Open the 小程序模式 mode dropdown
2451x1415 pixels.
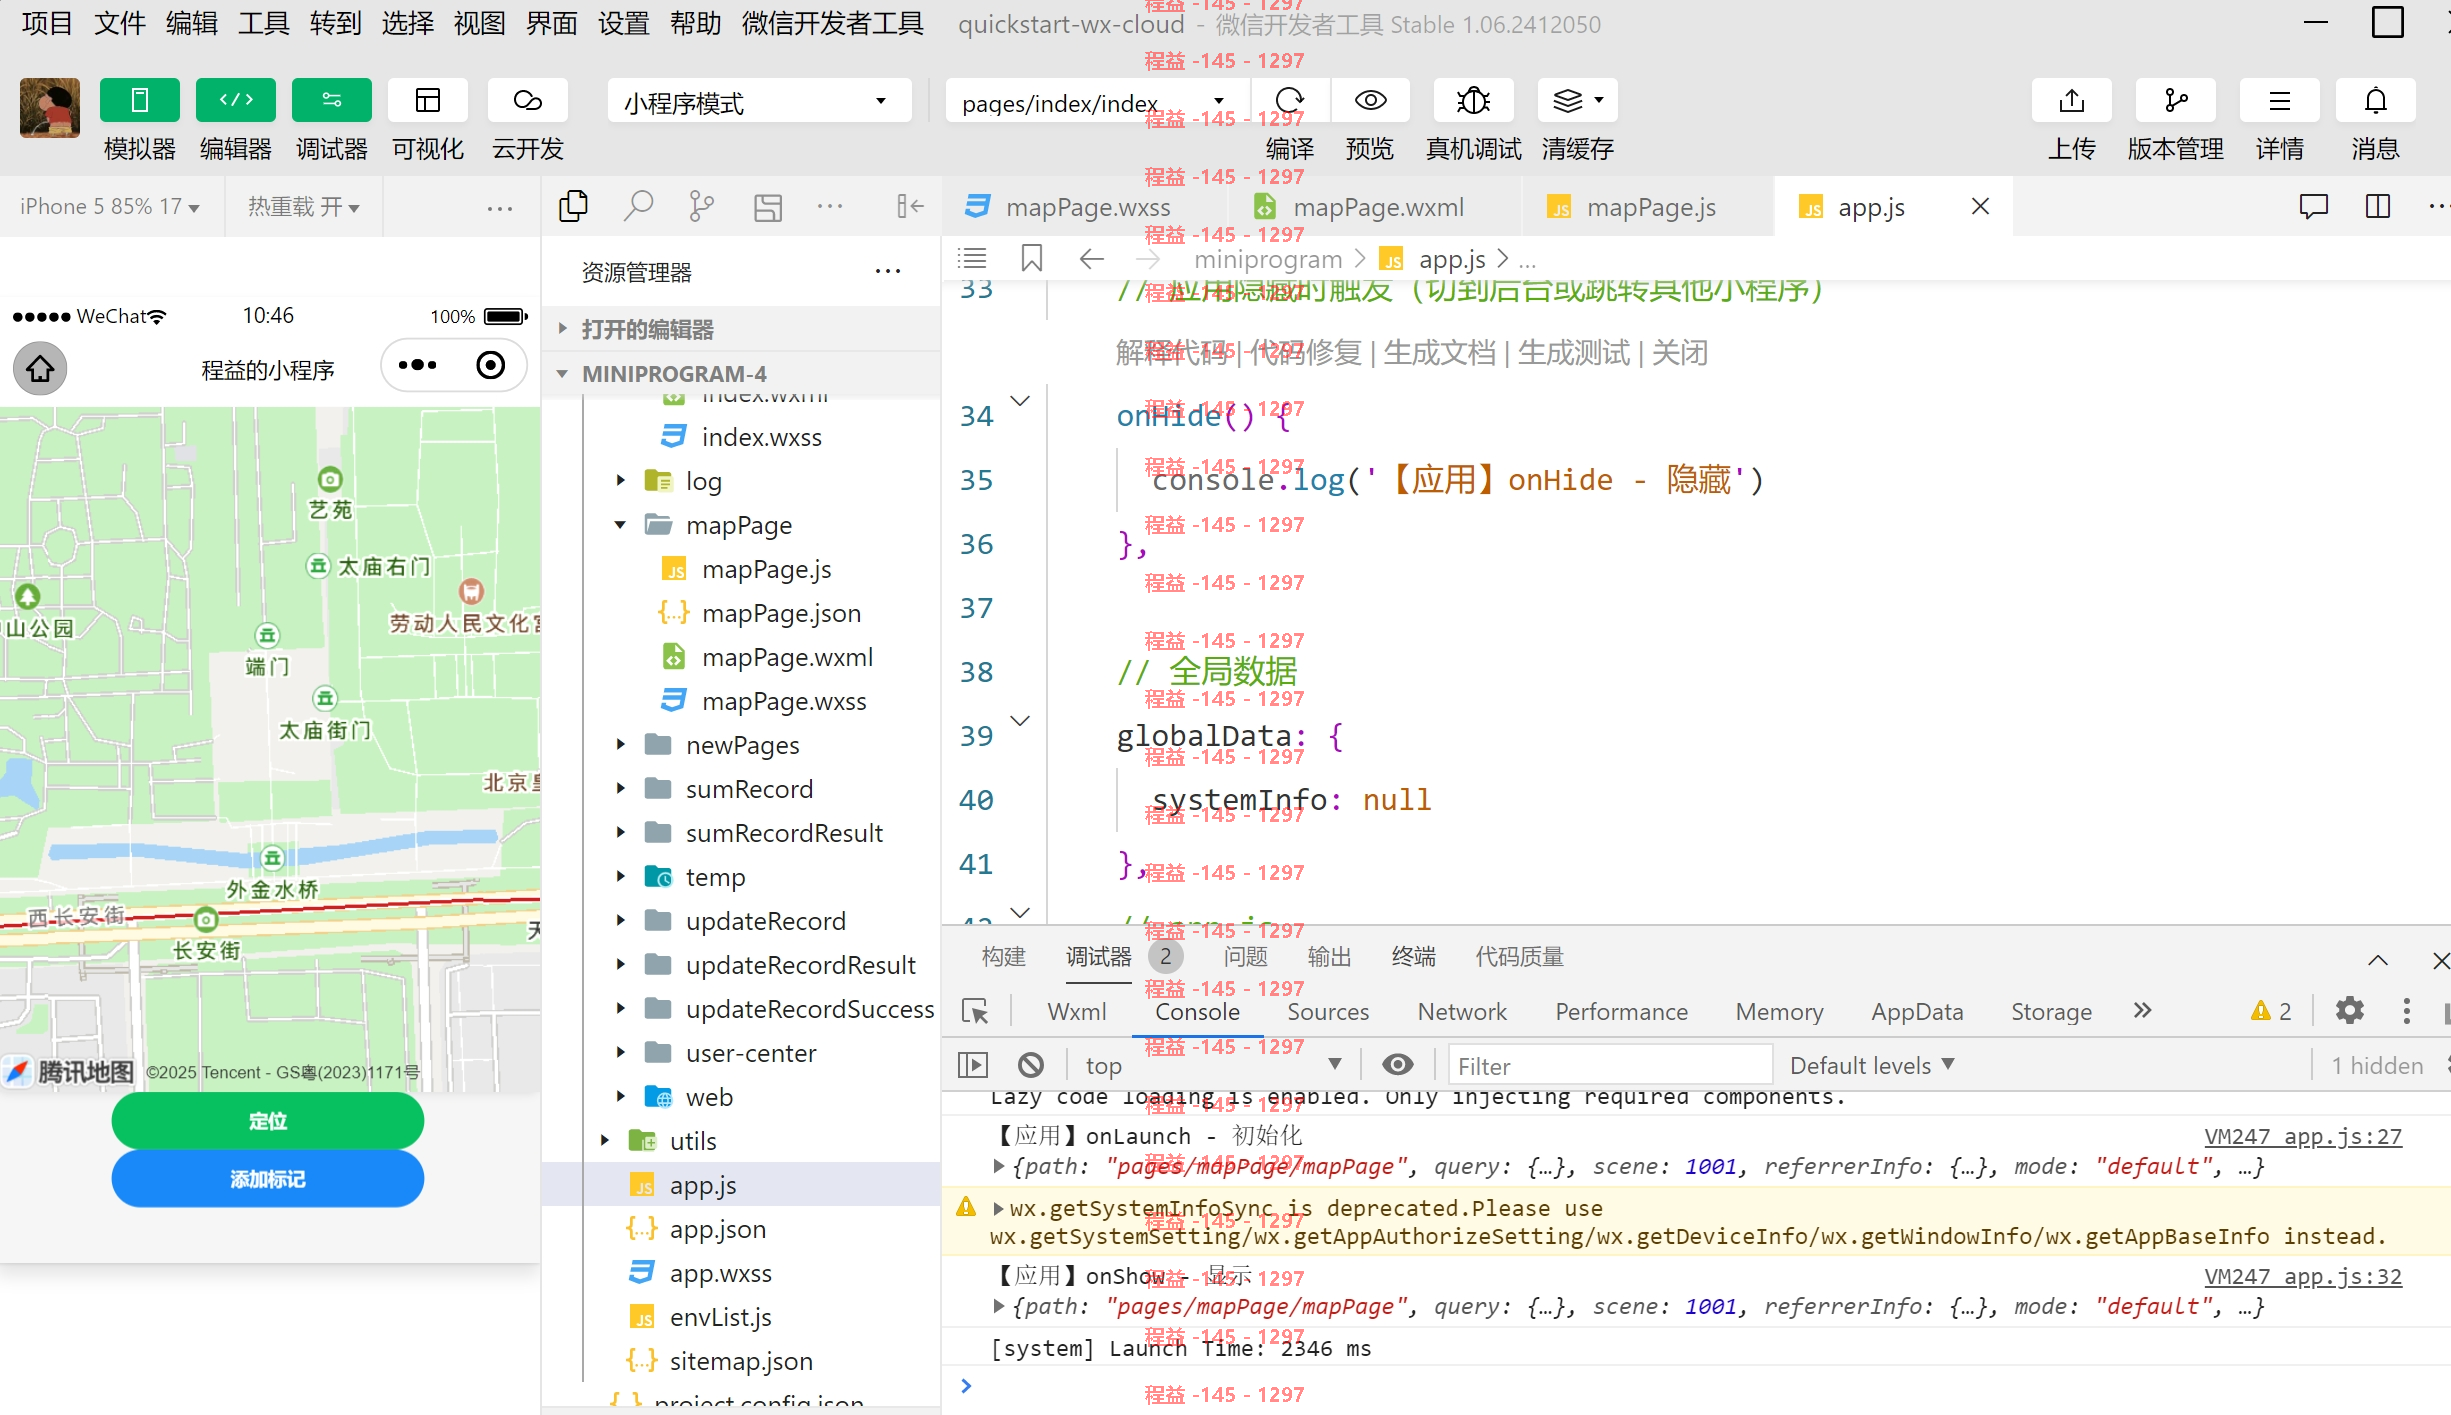tap(759, 102)
